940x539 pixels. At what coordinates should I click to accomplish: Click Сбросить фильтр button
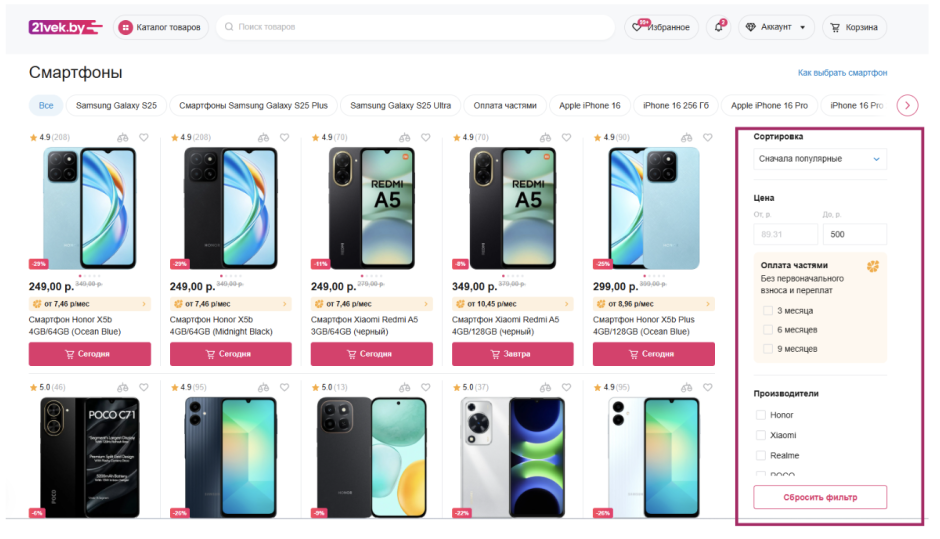click(820, 497)
